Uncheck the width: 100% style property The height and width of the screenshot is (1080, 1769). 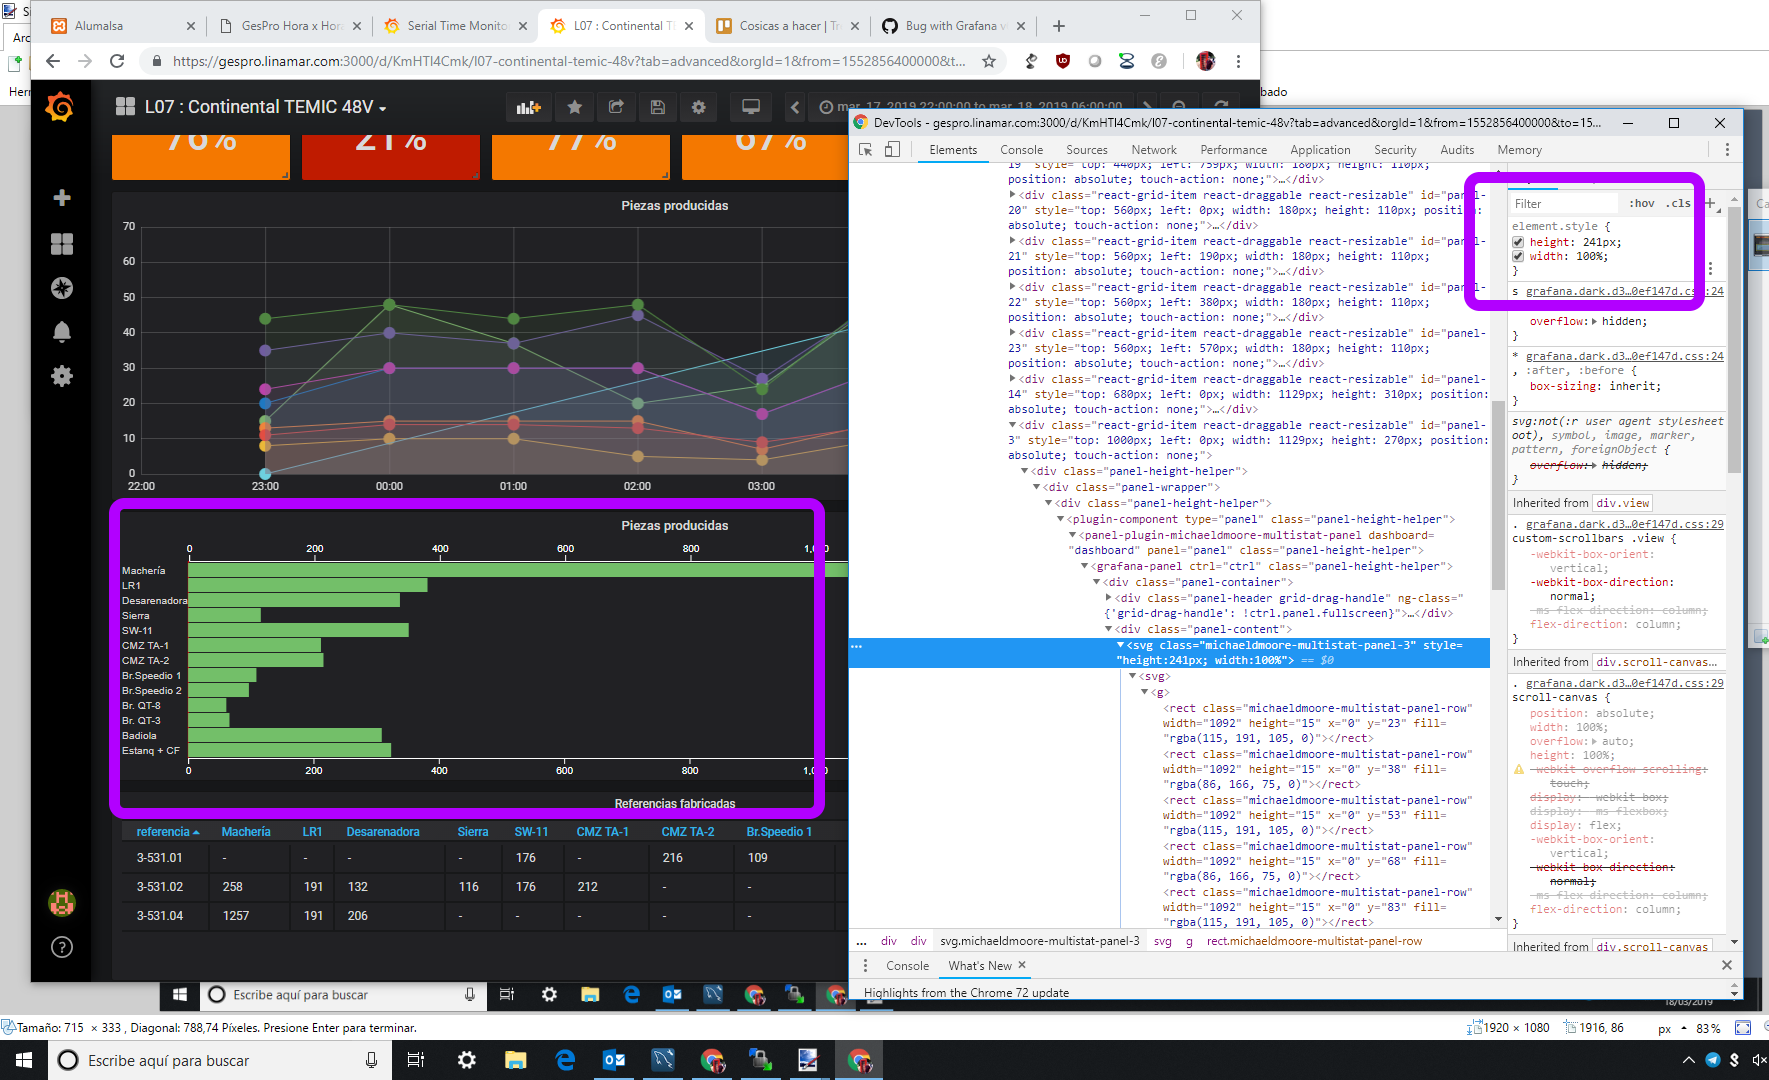click(1519, 256)
